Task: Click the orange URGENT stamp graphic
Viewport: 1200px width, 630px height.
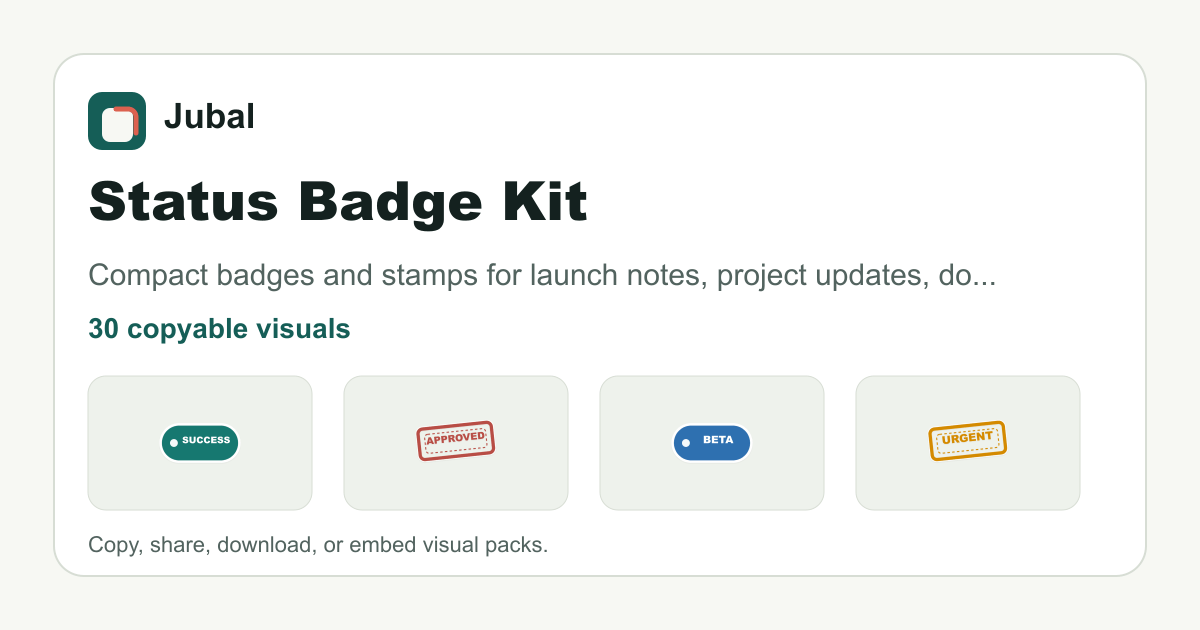Action: 968,441
